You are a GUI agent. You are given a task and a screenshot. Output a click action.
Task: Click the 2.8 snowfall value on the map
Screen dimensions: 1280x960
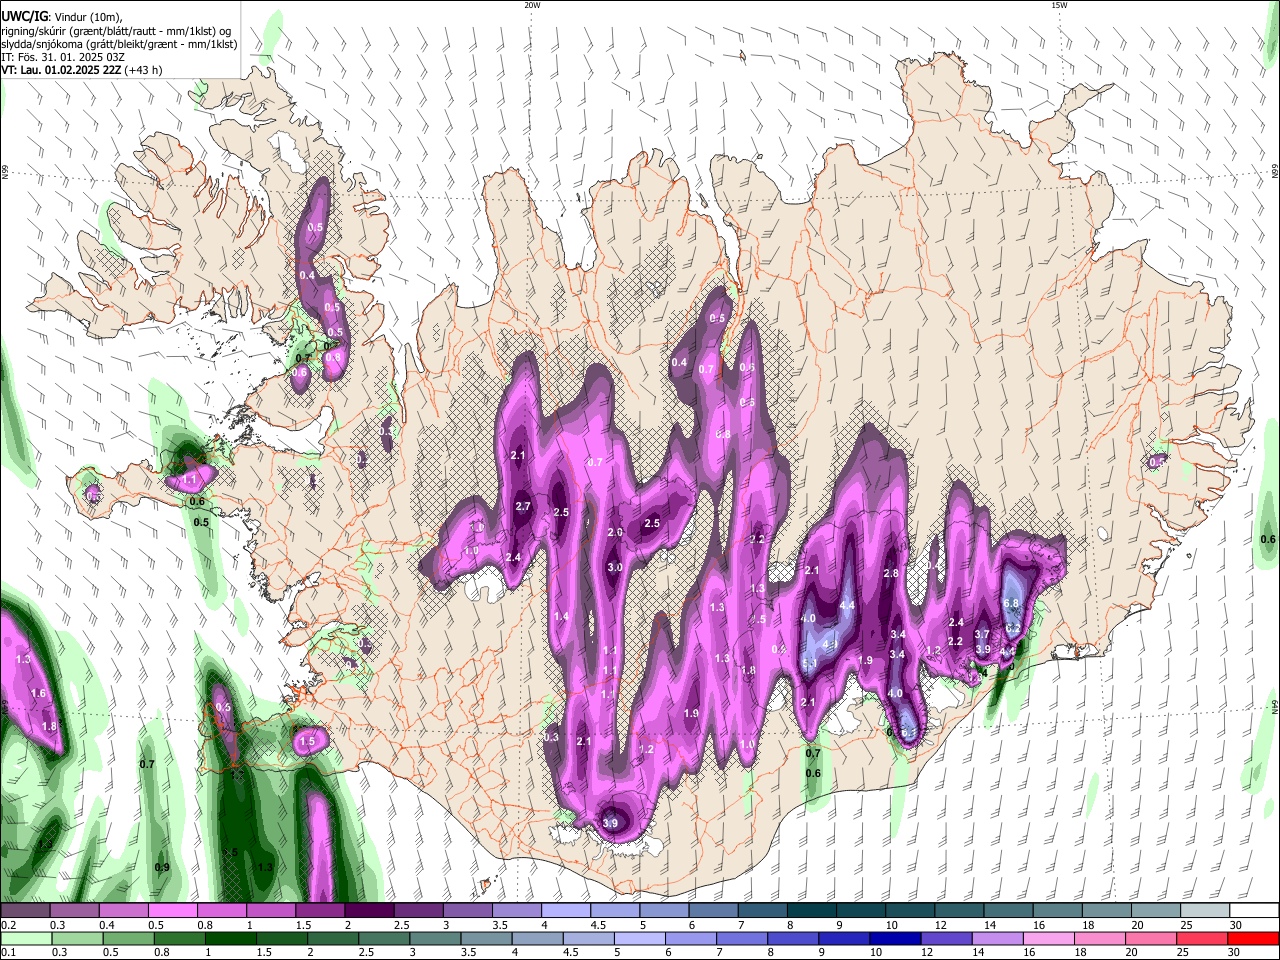point(891,573)
